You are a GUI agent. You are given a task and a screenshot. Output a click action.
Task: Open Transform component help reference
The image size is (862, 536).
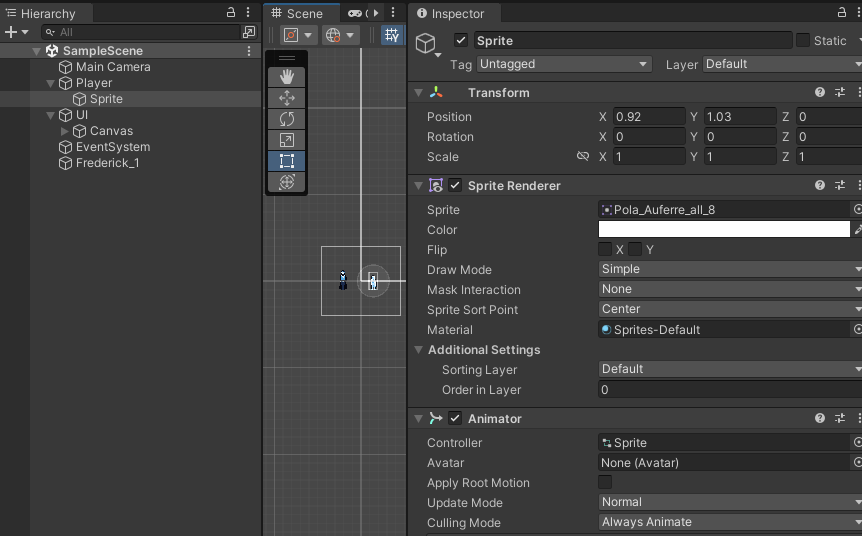[x=820, y=93]
